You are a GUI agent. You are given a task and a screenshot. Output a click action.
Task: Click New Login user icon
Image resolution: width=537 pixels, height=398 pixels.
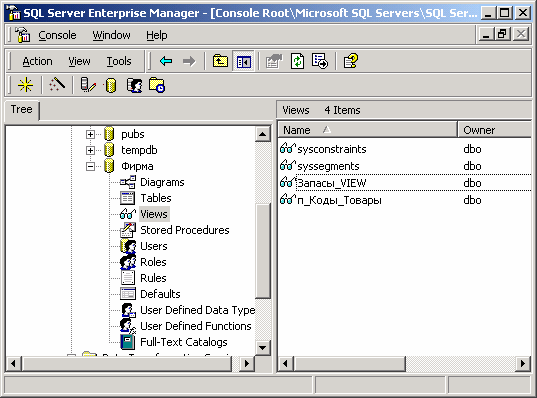tap(134, 85)
